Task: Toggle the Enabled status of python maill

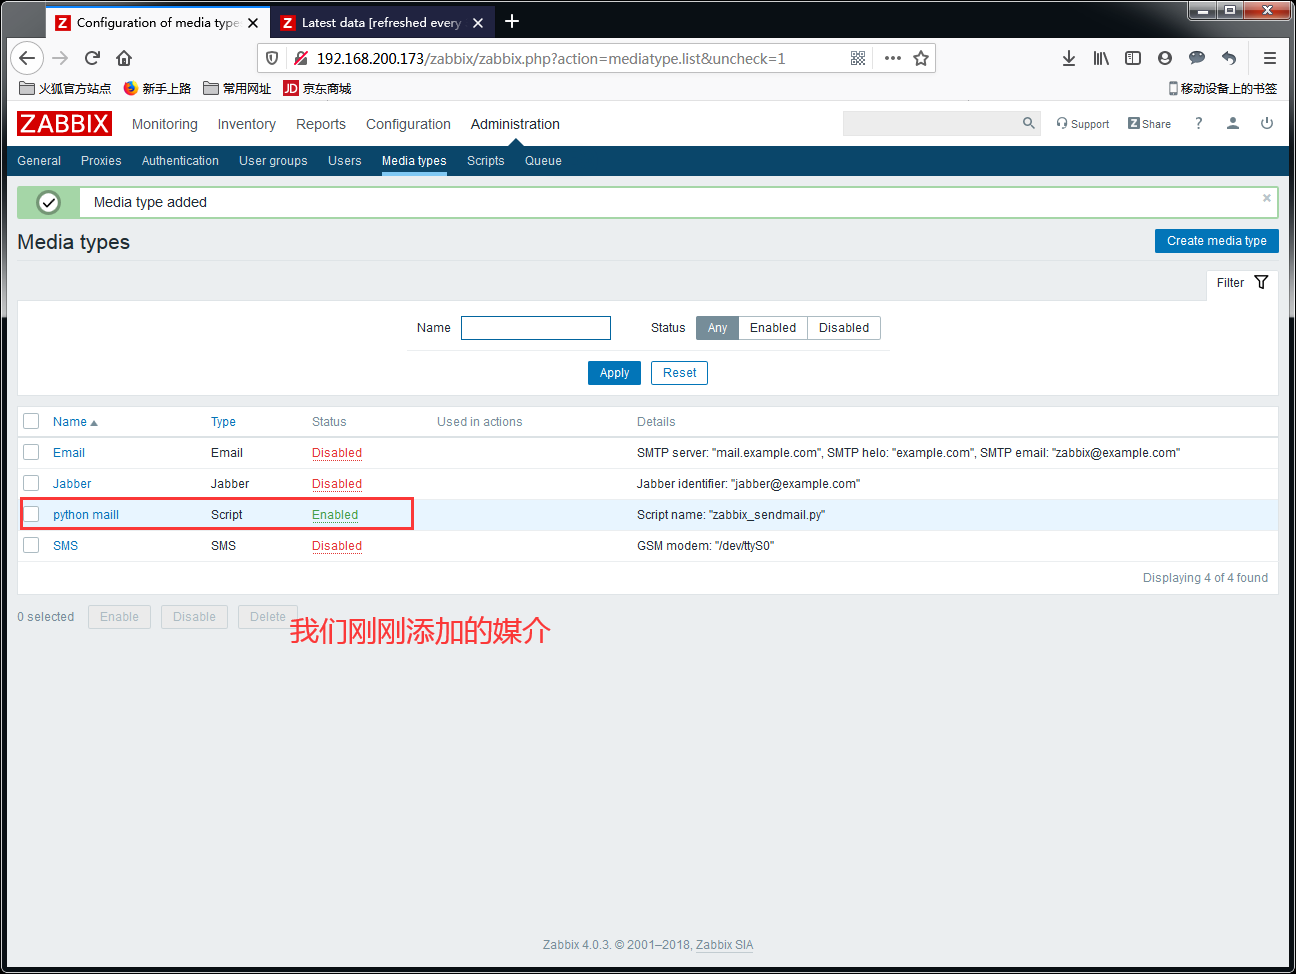Action: click(x=335, y=515)
